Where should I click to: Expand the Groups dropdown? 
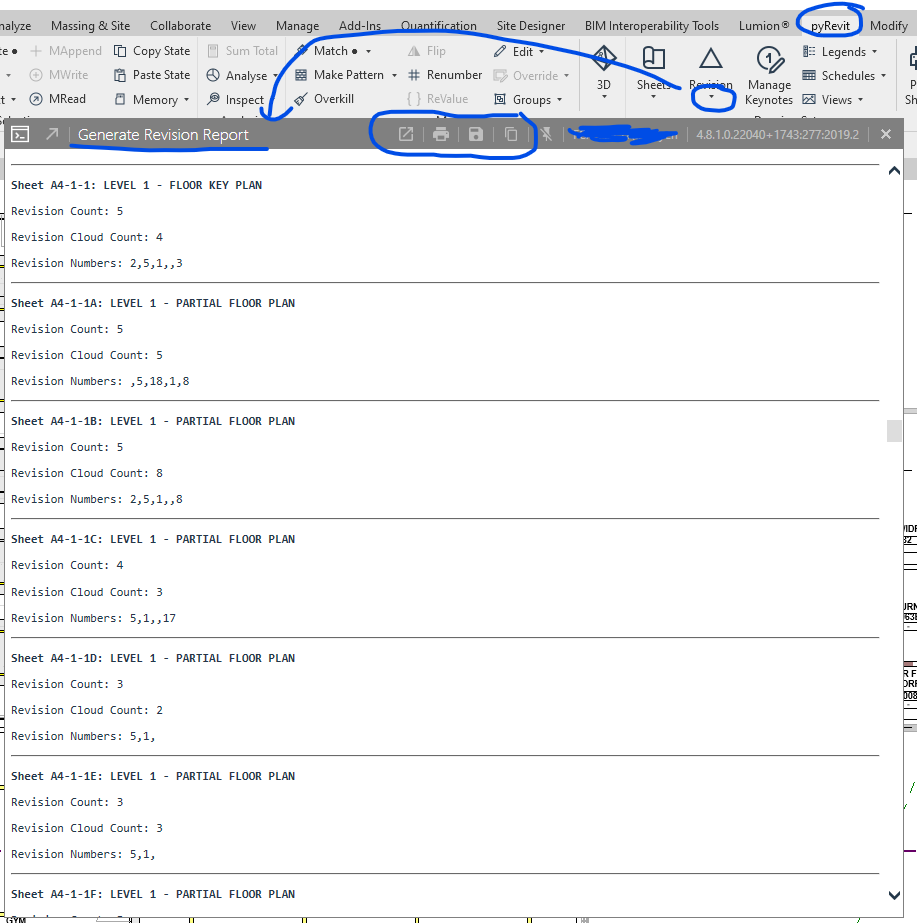pos(529,98)
